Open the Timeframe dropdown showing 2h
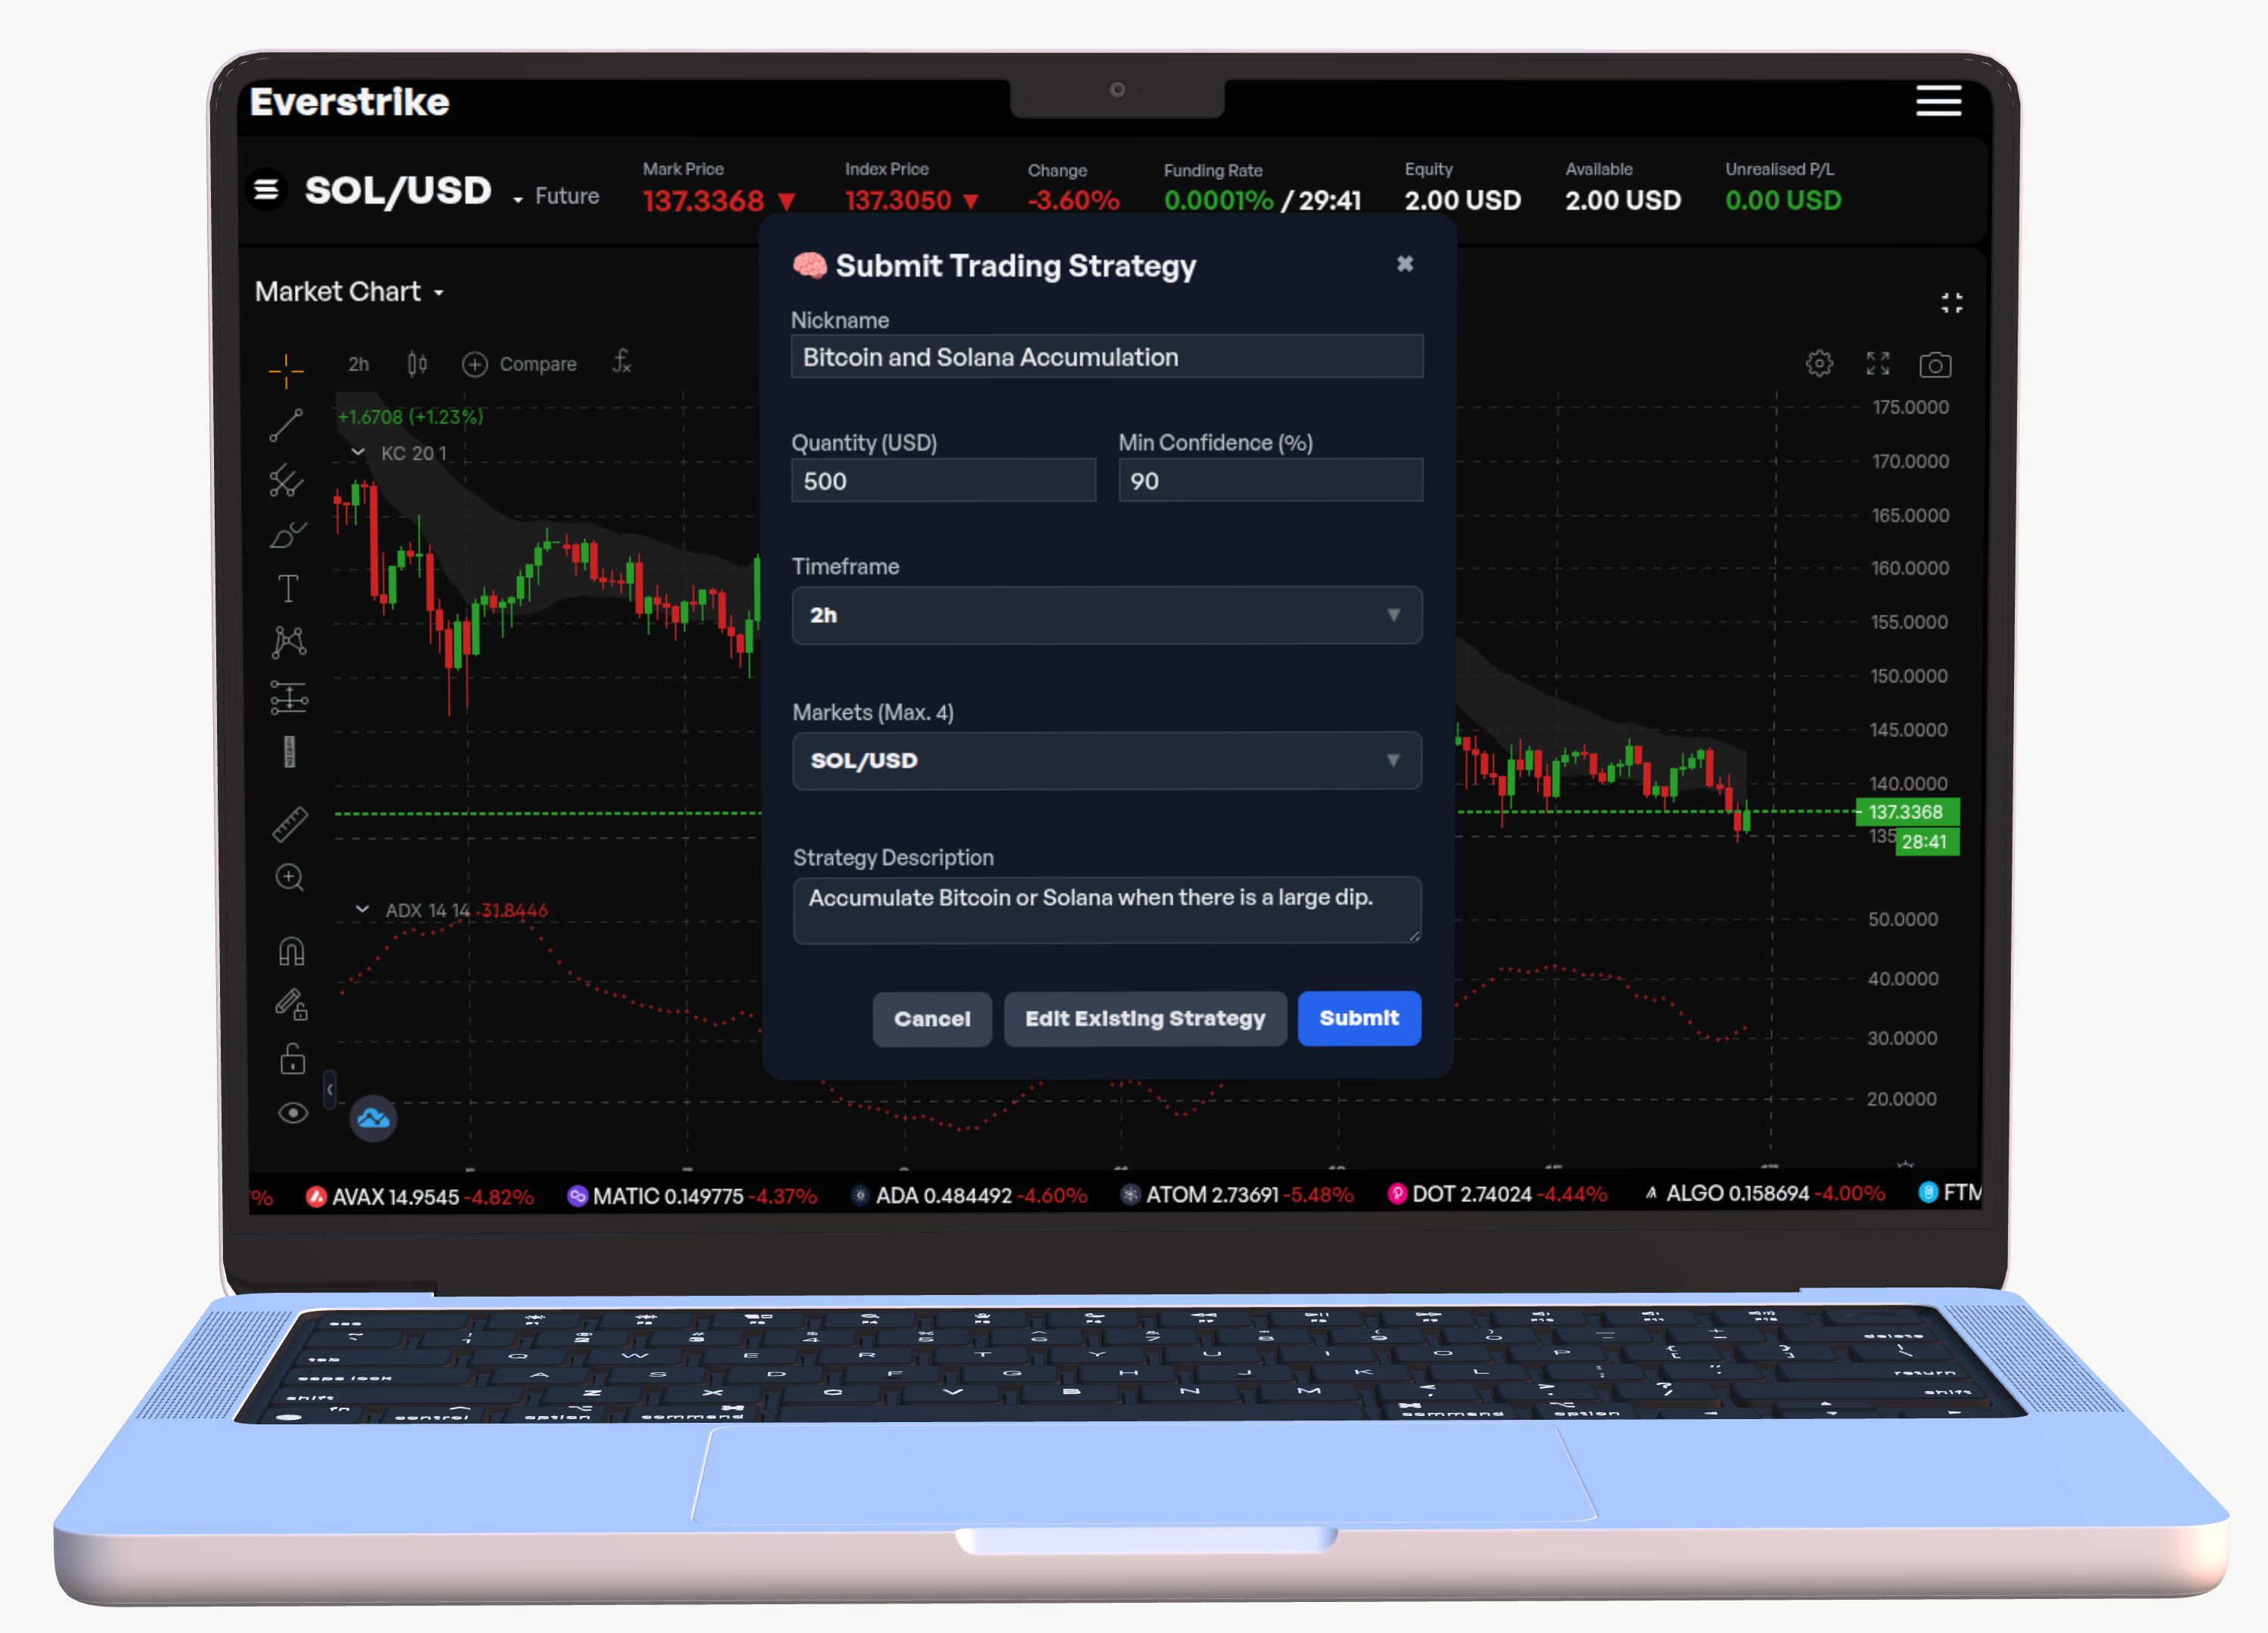The image size is (2268, 1633). point(1106,615)
